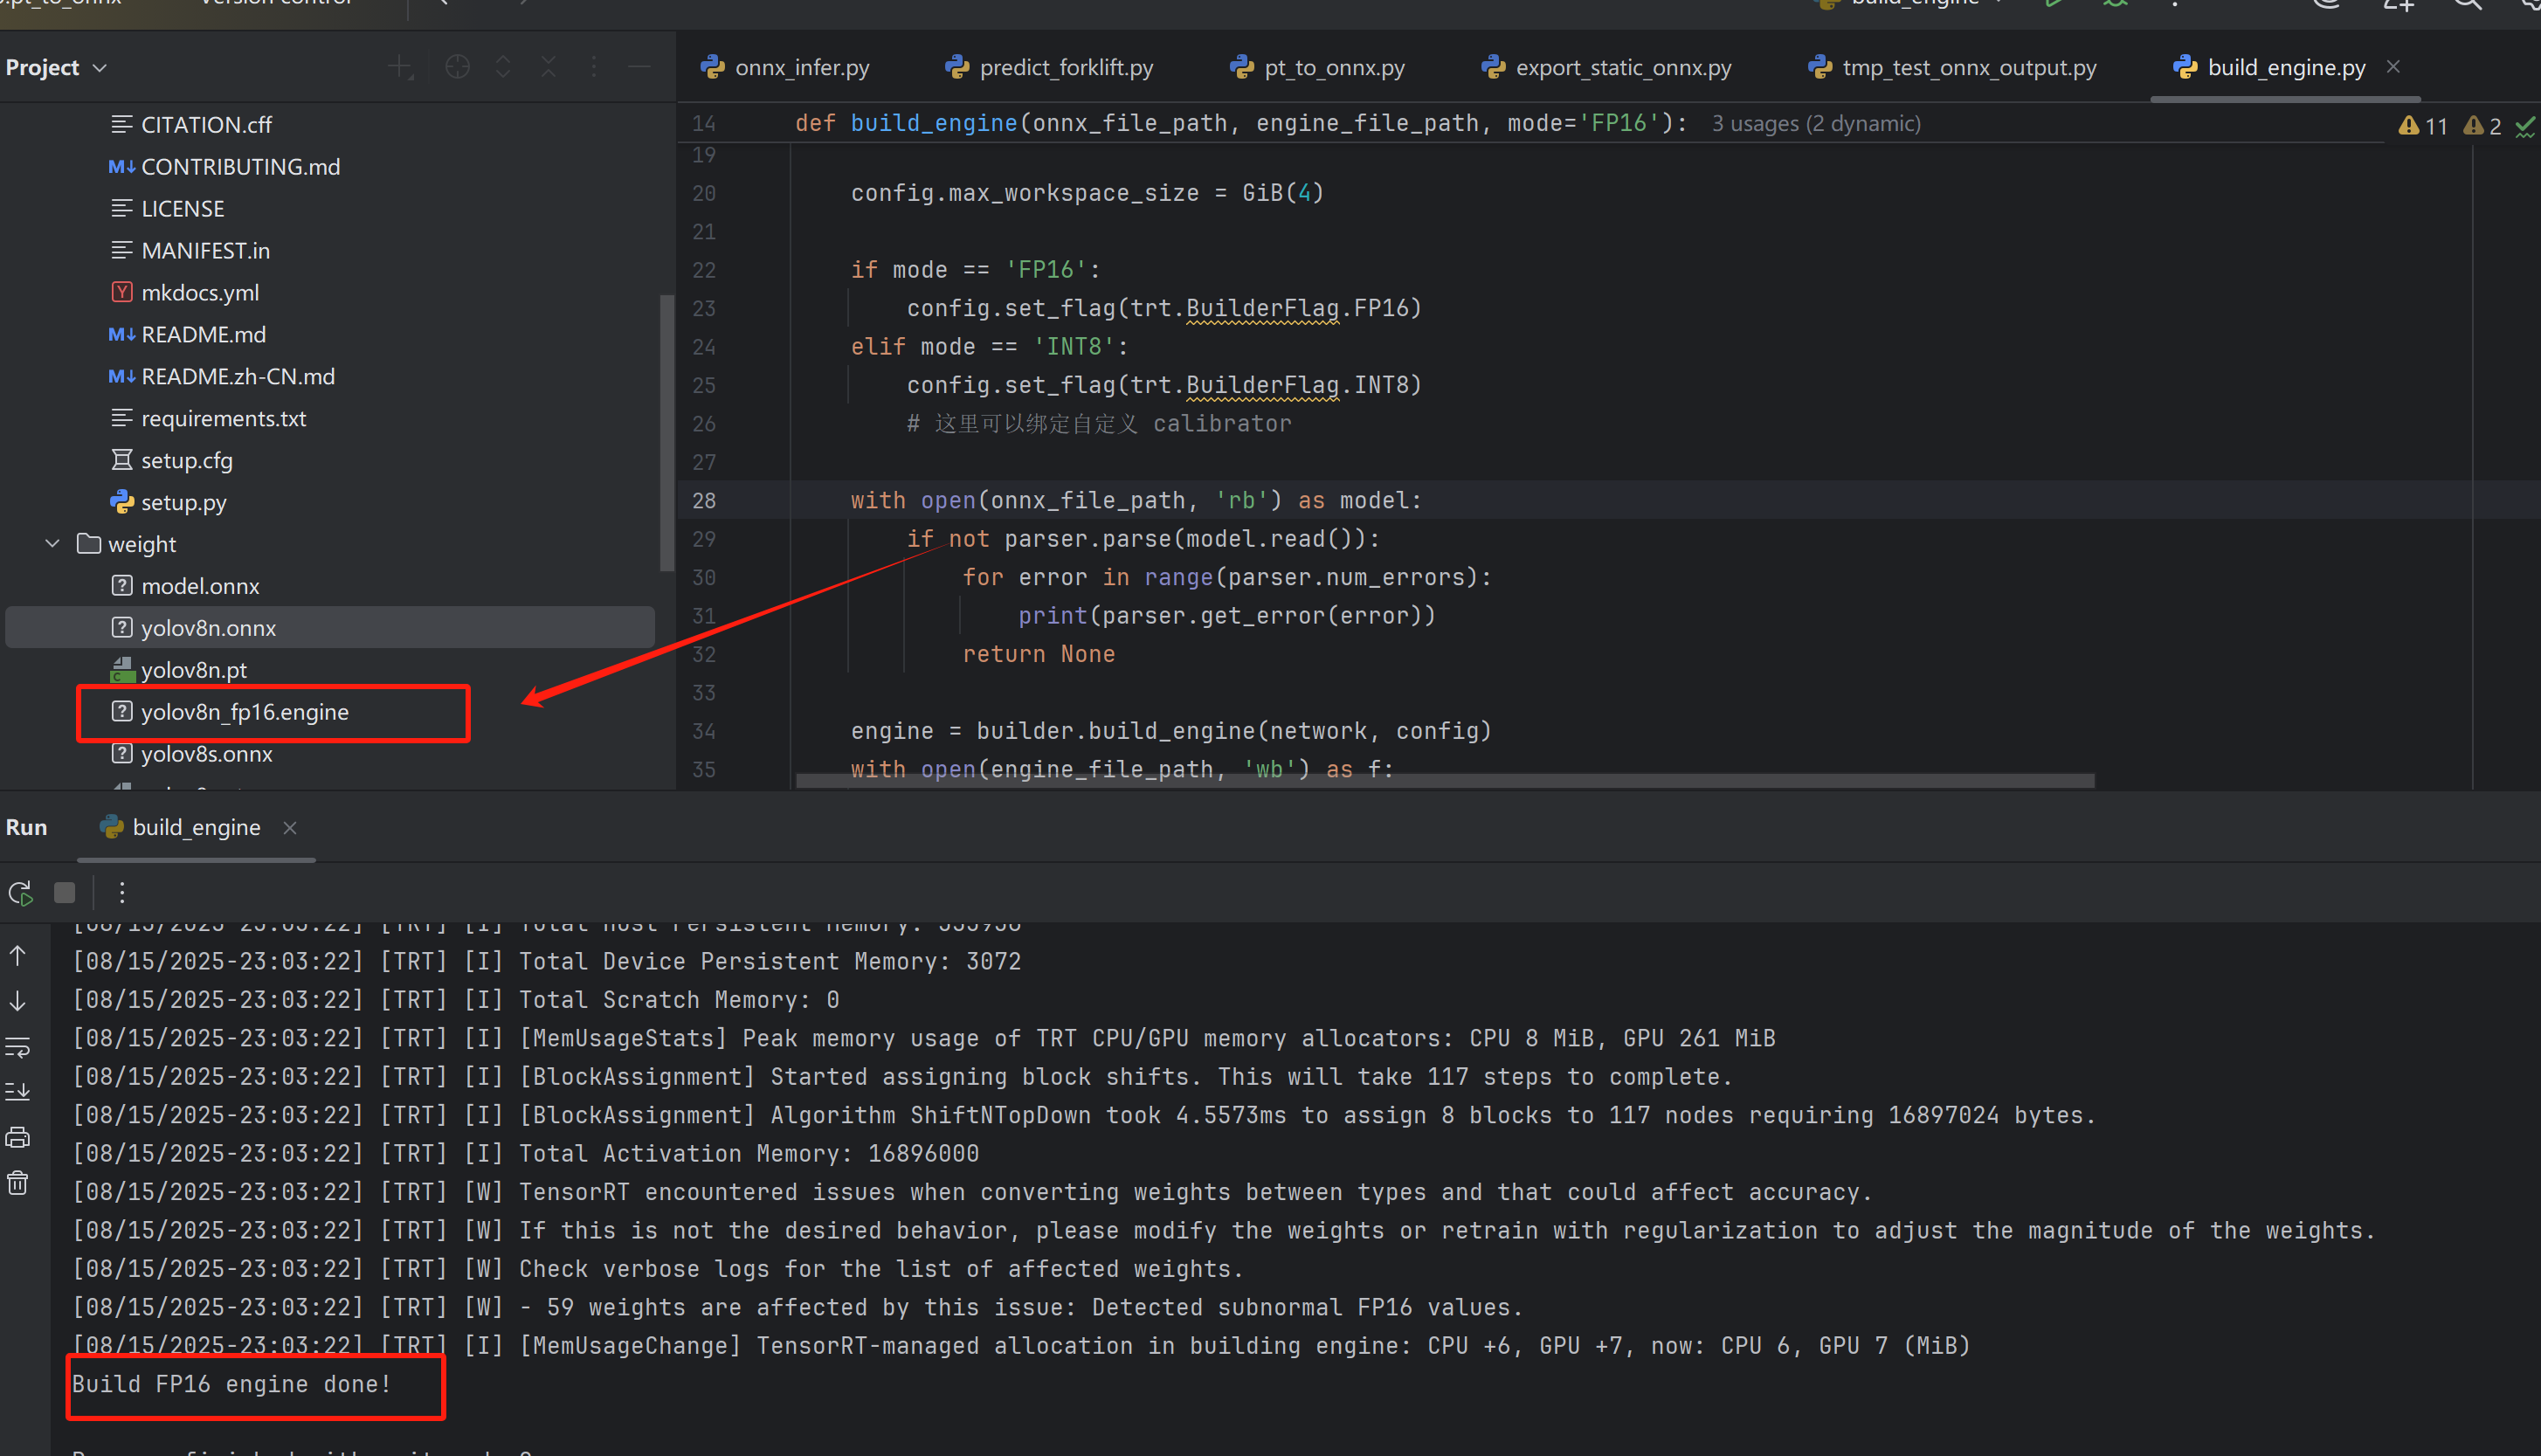Screen dimensions: 2541x1456
Task: Close the build_engine Run tab
Action: click(x=290, y=828)
